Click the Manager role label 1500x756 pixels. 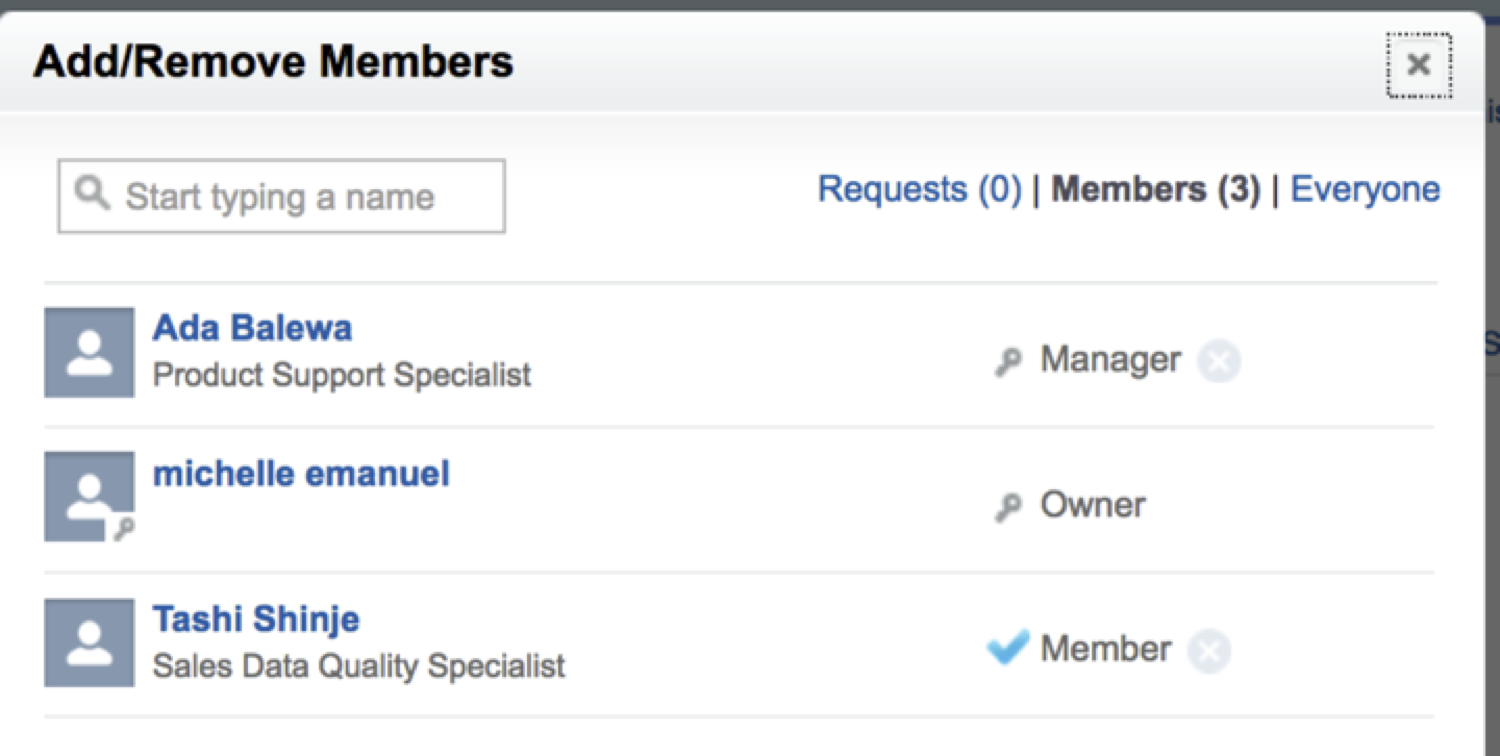(1110, 360)
